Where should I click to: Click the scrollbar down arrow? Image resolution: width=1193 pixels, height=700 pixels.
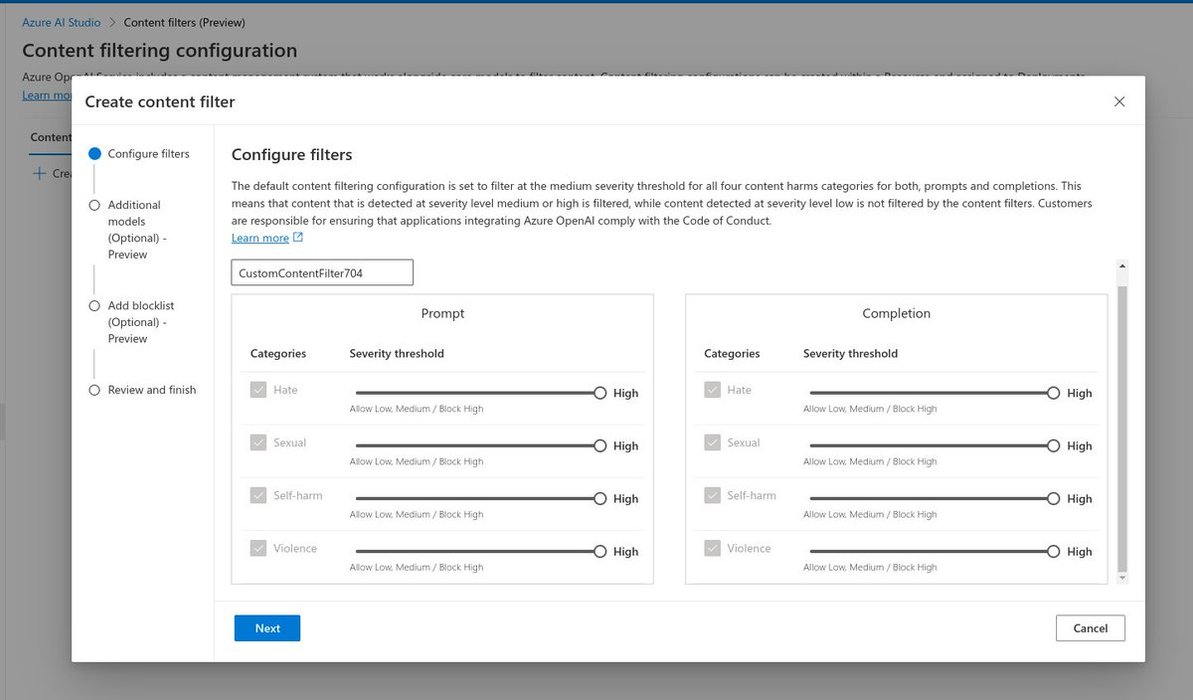coord(1121,578)
